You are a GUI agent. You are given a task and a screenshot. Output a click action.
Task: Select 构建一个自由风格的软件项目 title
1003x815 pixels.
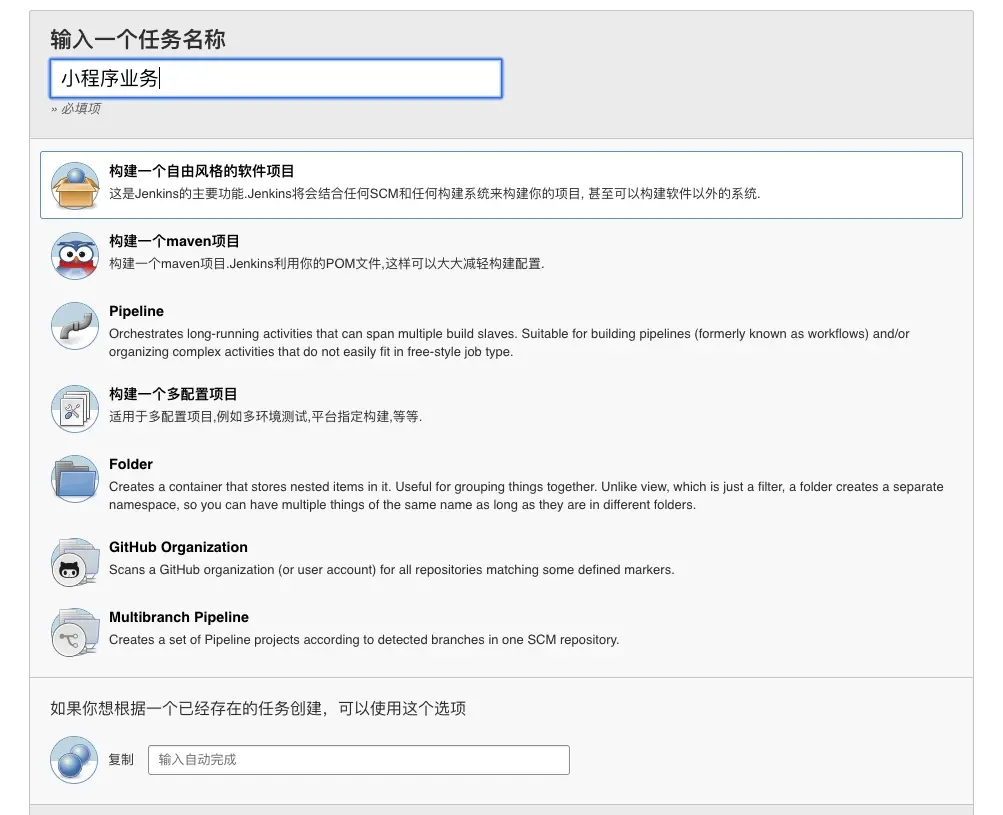pos(201,171)
